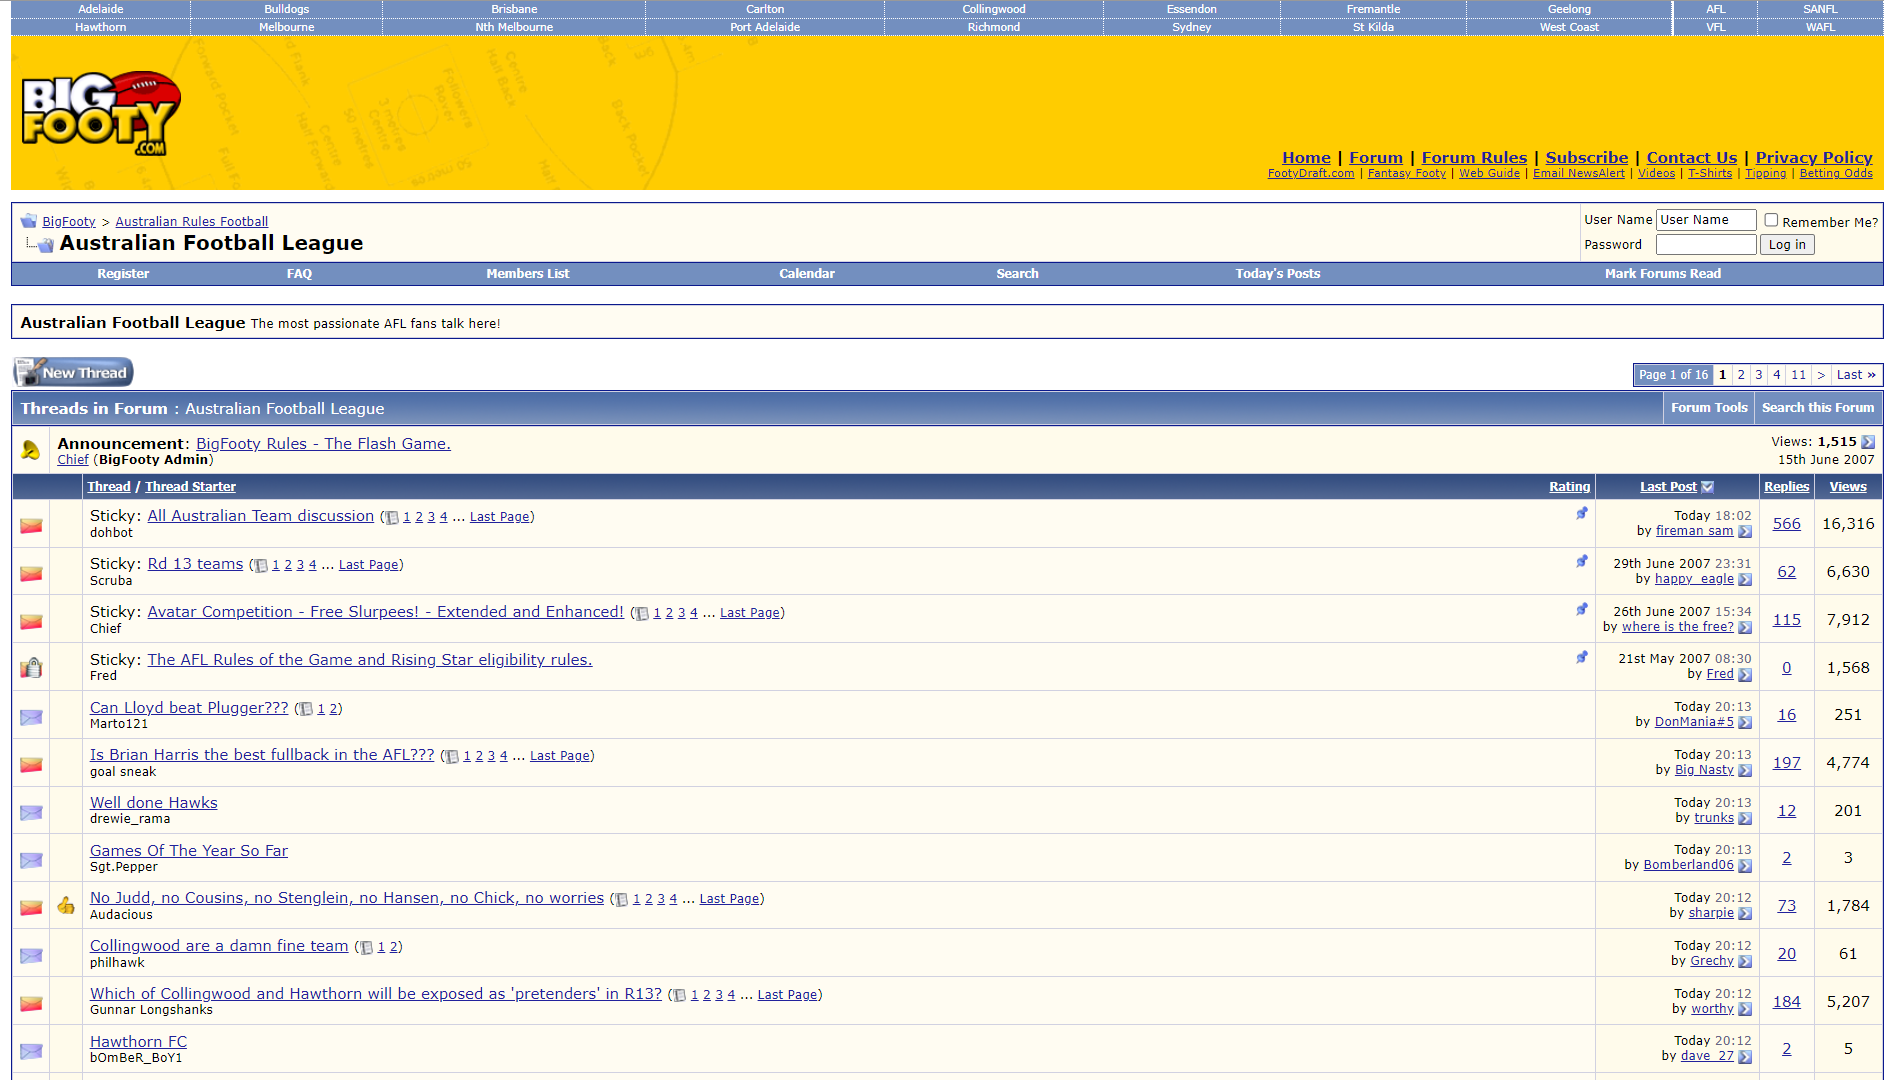
Task: Click locked icon for AFL Rules sticky thread
Action: (32, 668)
